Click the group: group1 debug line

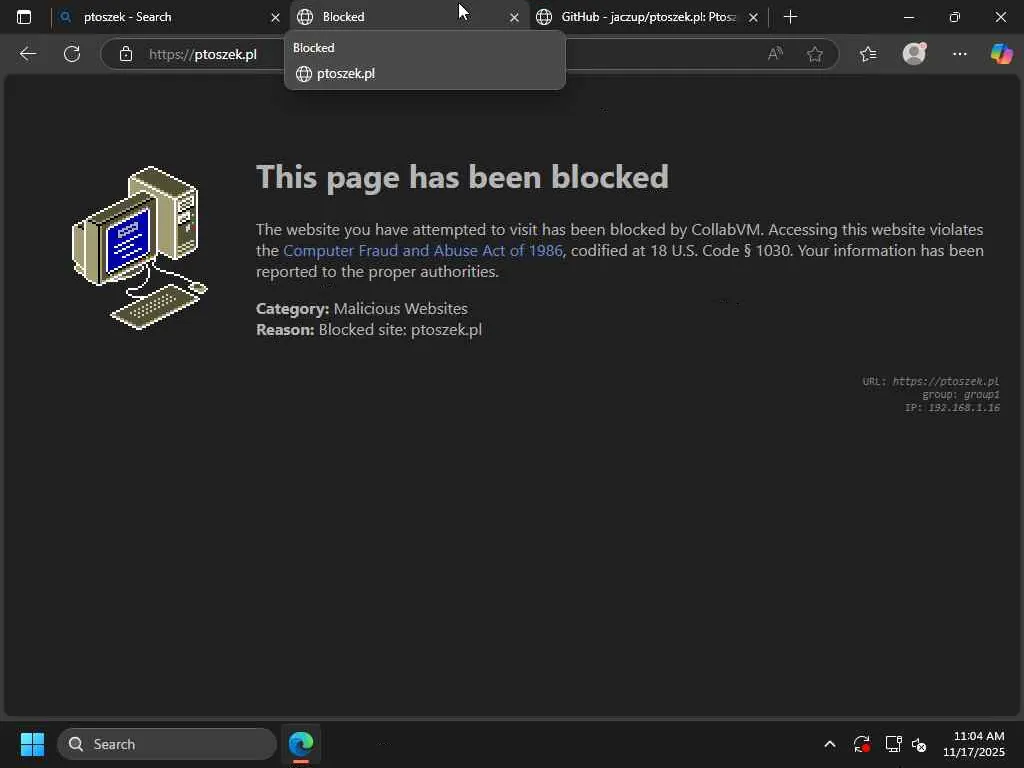pos(961,394)
